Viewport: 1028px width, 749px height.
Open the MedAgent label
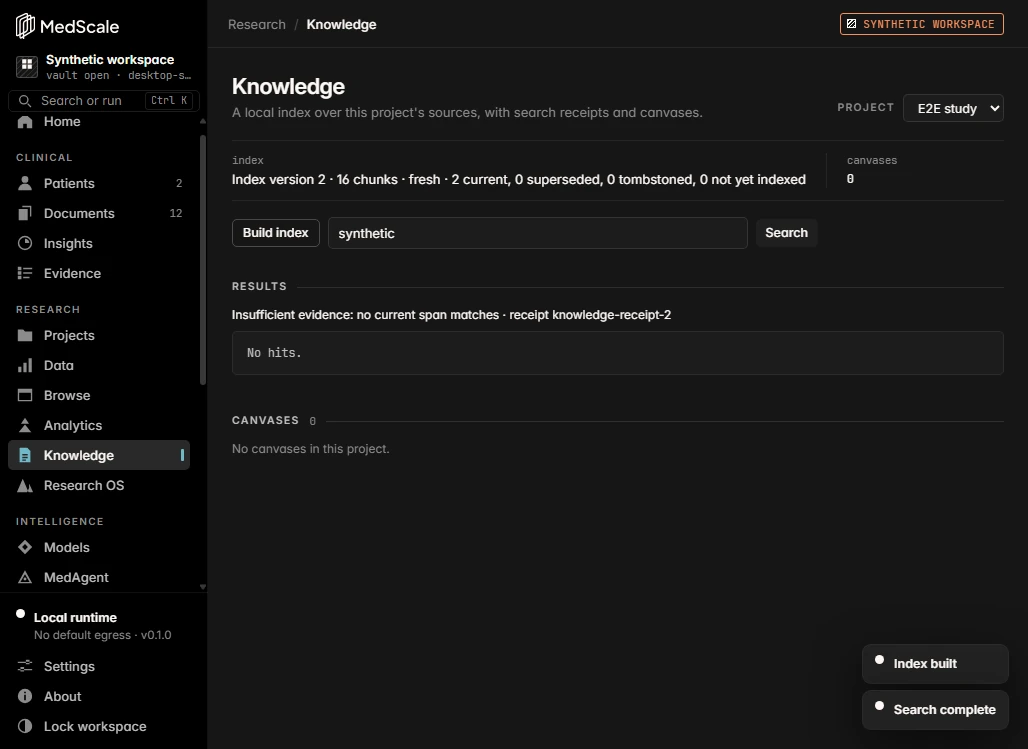[x=76, y=577]
